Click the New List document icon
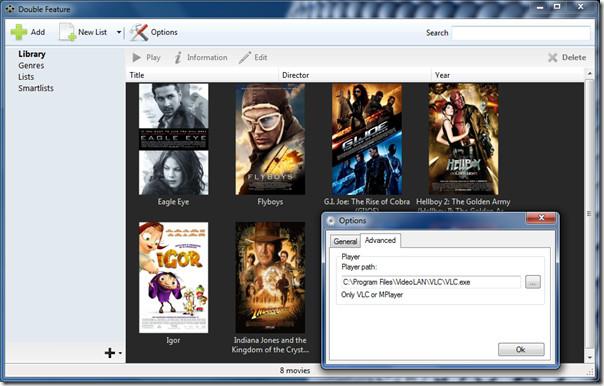604x386 pixels. coord(67,32)
